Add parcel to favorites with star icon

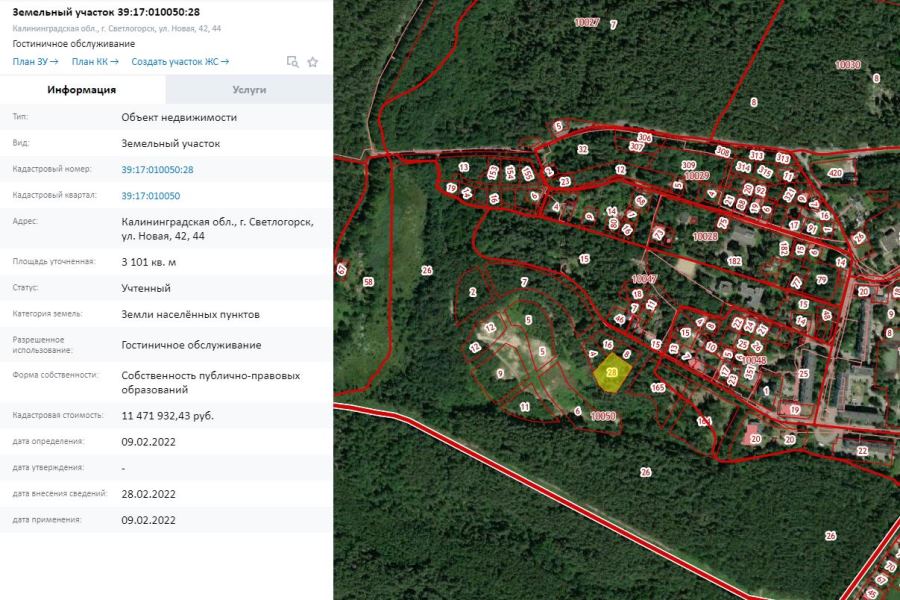(313, 61)
